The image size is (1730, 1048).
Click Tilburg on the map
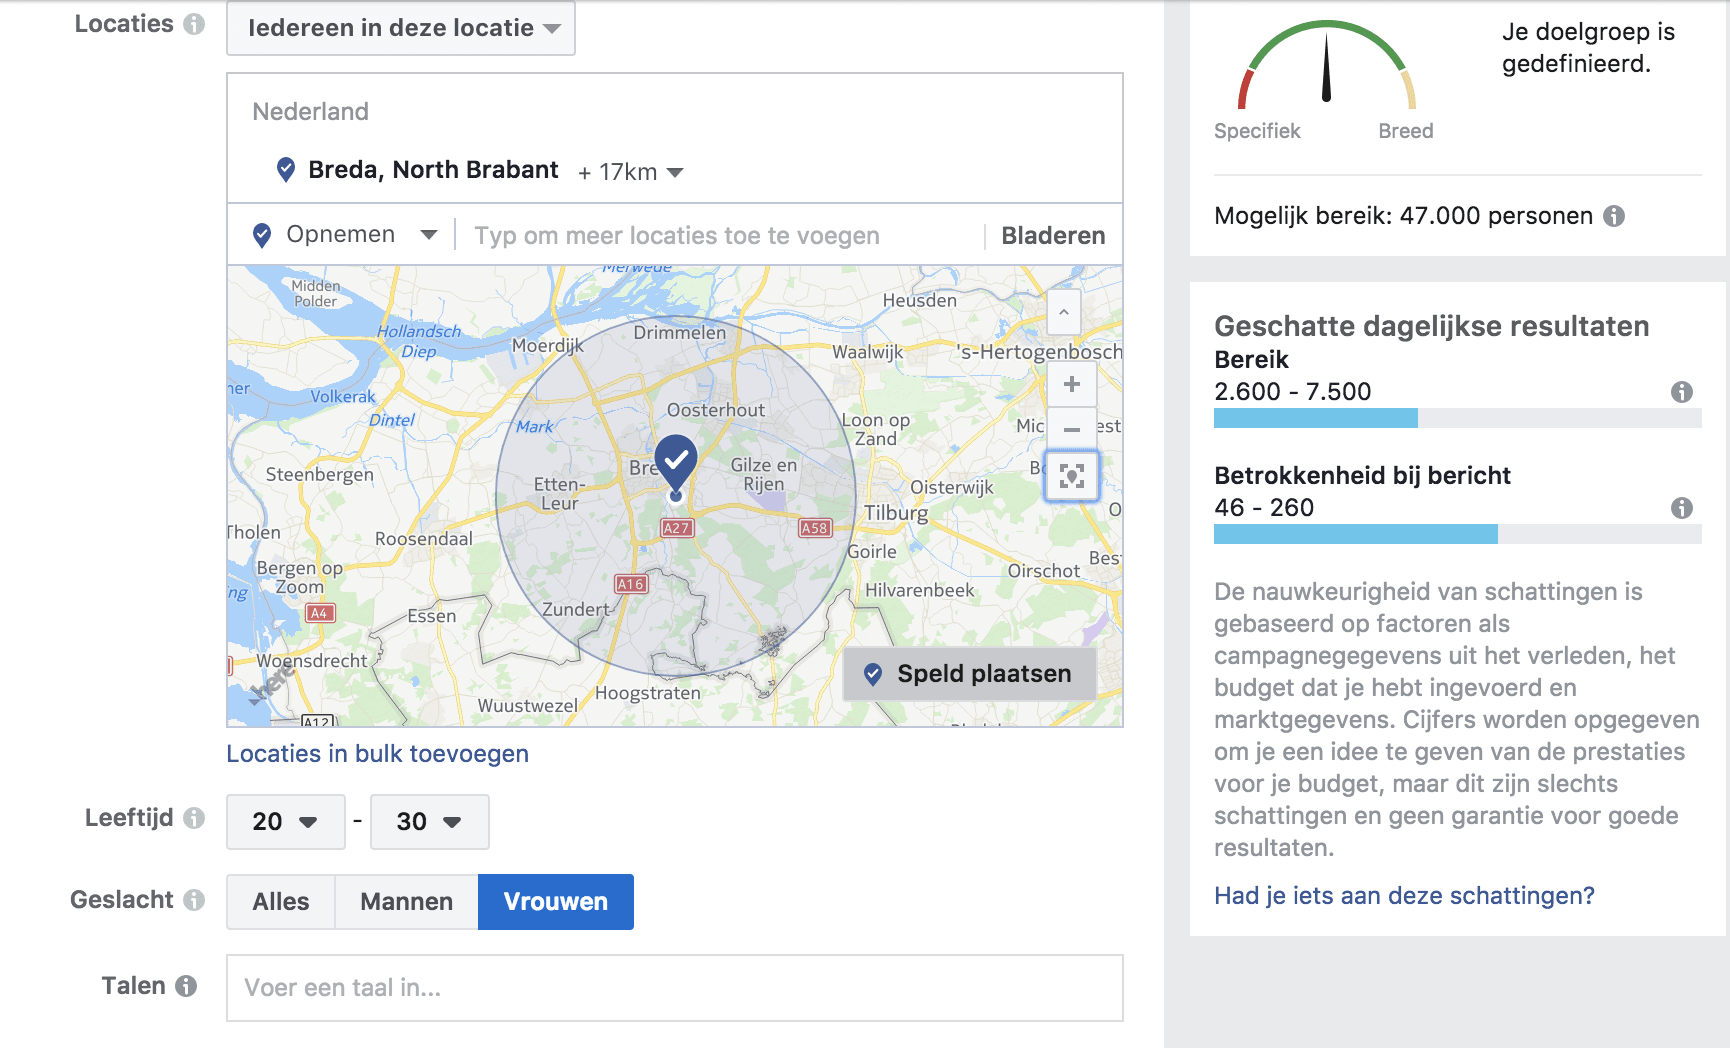896,513
